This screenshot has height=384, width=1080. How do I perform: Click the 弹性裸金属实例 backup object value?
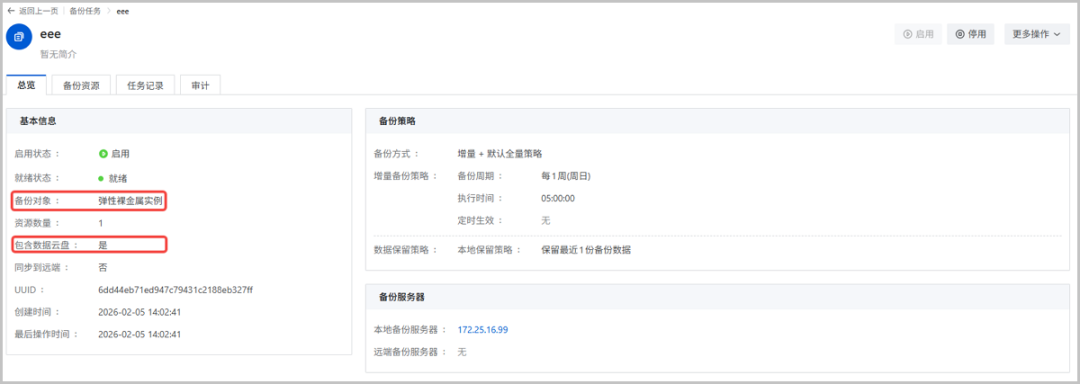point(130,201)
